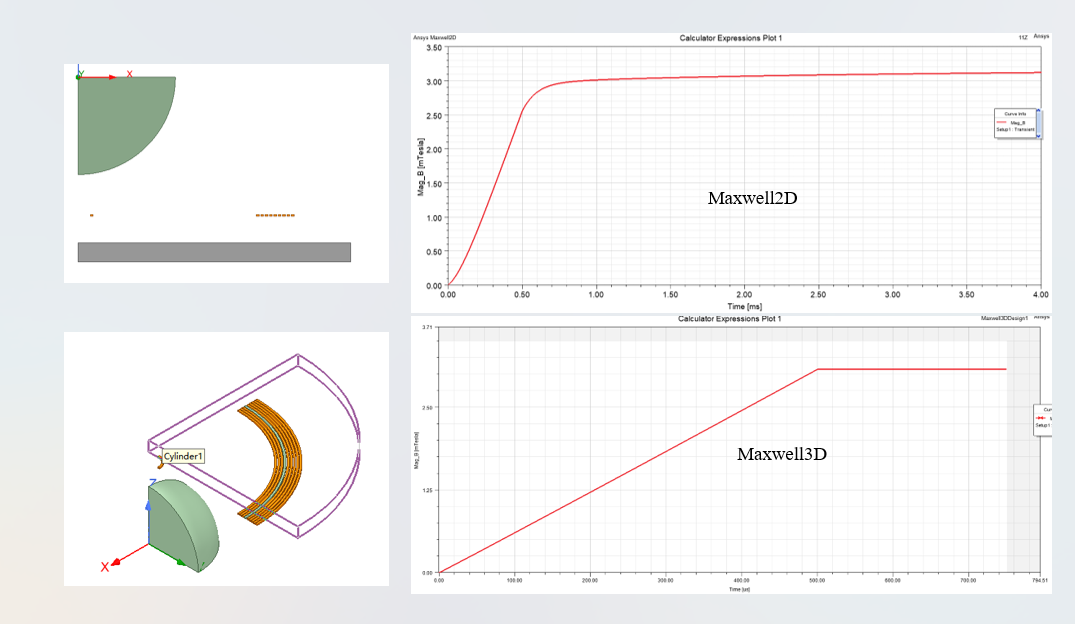The image size is (1075, 624).
Task: Click the row of orange coil squares in 2D model
Action: pyautogui.click(x=275, y=215)
